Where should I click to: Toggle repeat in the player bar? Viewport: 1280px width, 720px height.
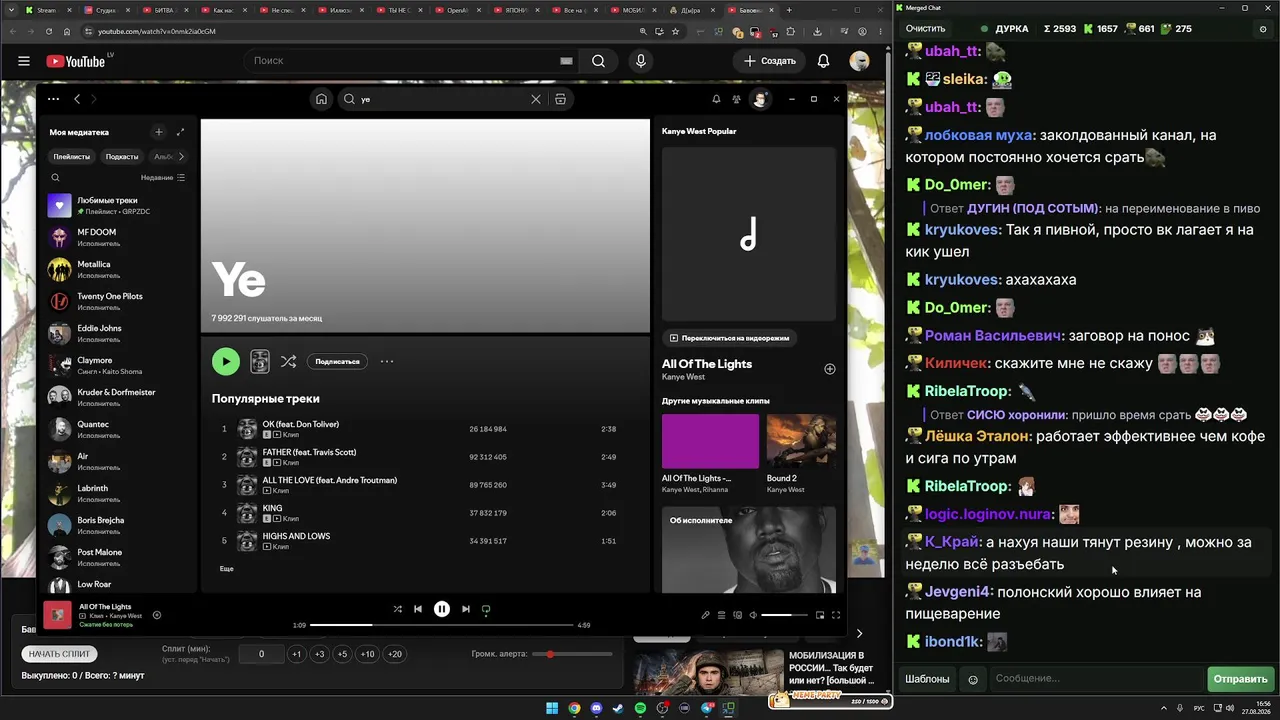(x=486, y=609)
